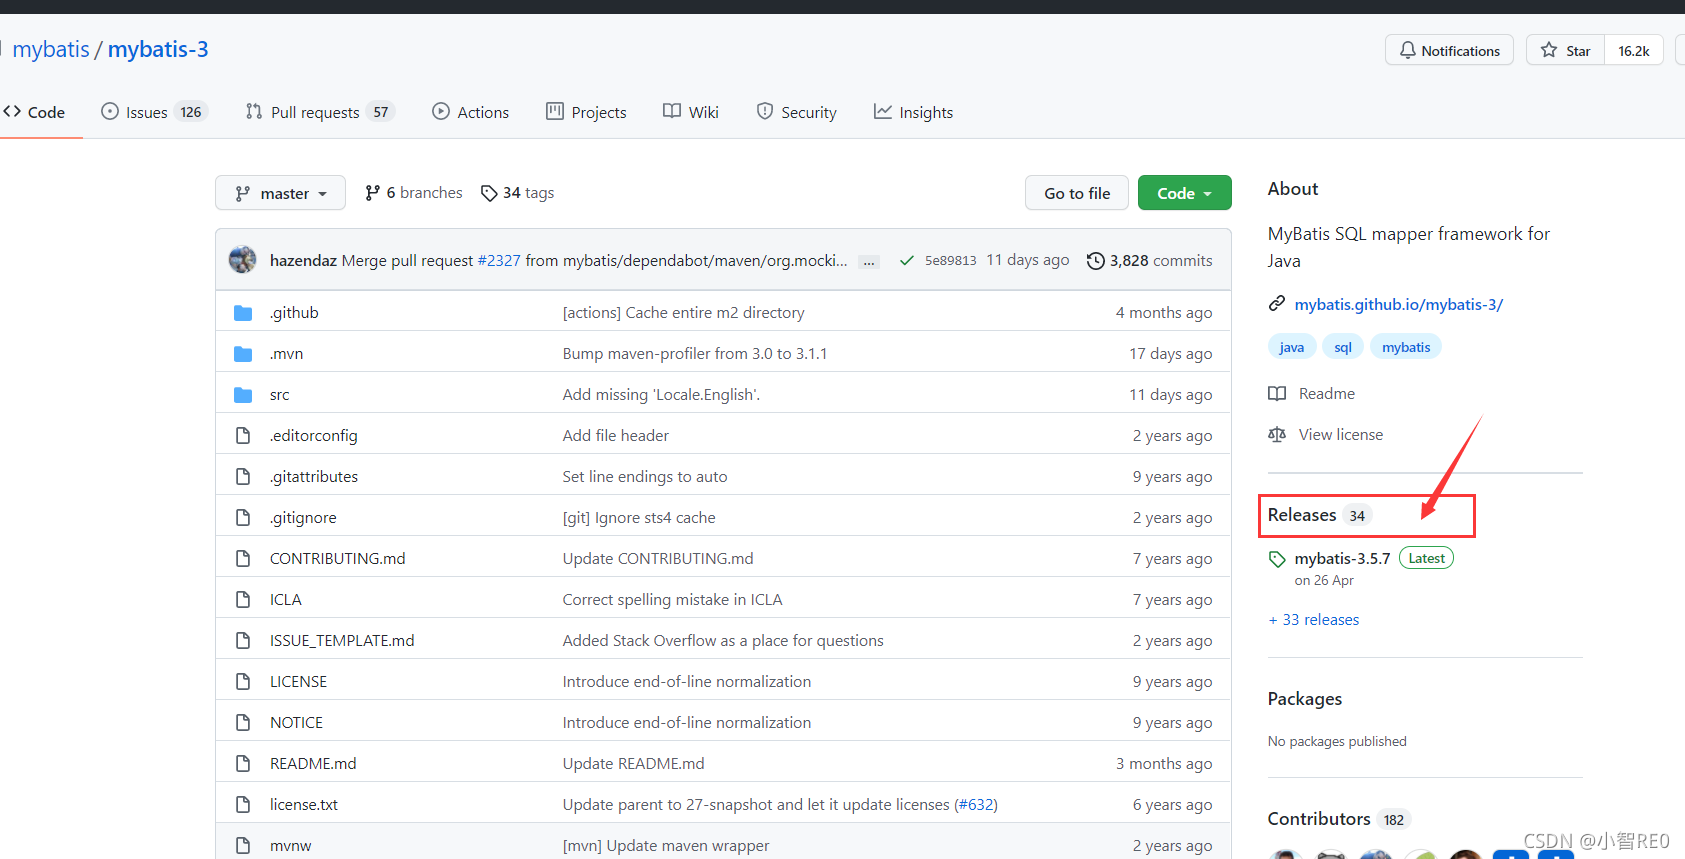Open the 'Update README.md' commit message
The height and width of the screenshot is (859, 1685).
tap(634, 764)
